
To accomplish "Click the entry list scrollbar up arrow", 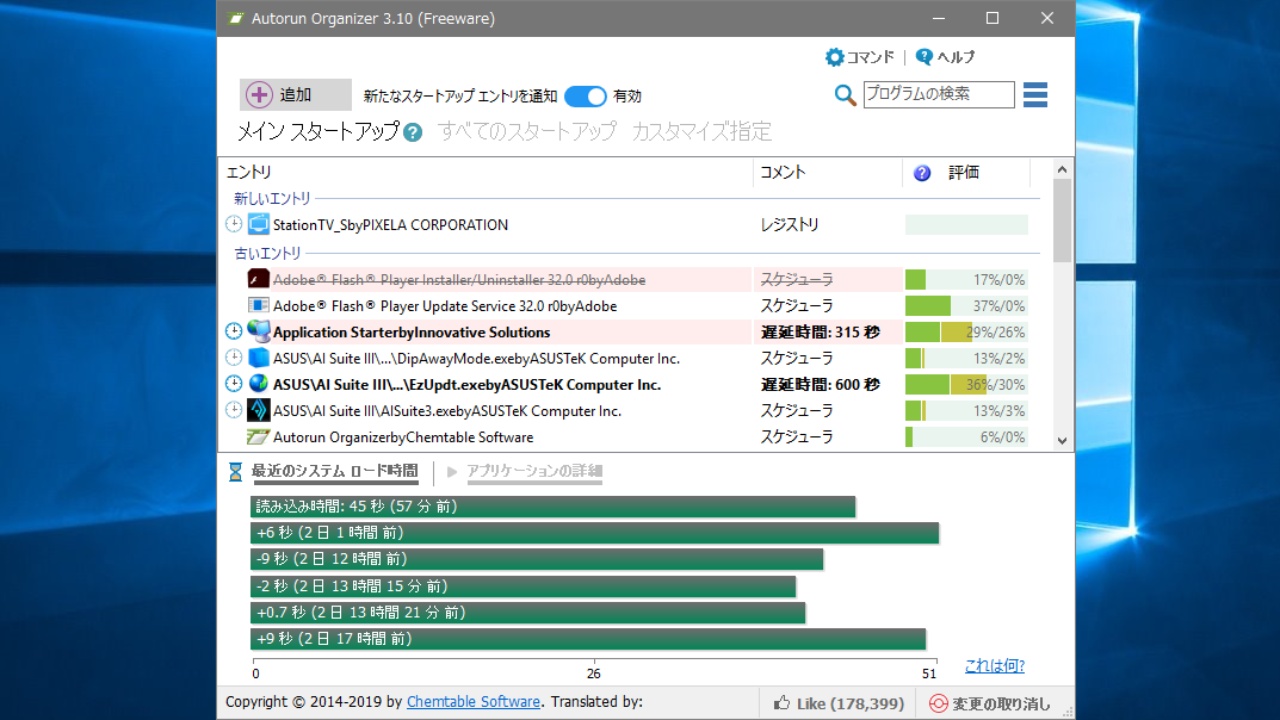I will [1062, 169].
